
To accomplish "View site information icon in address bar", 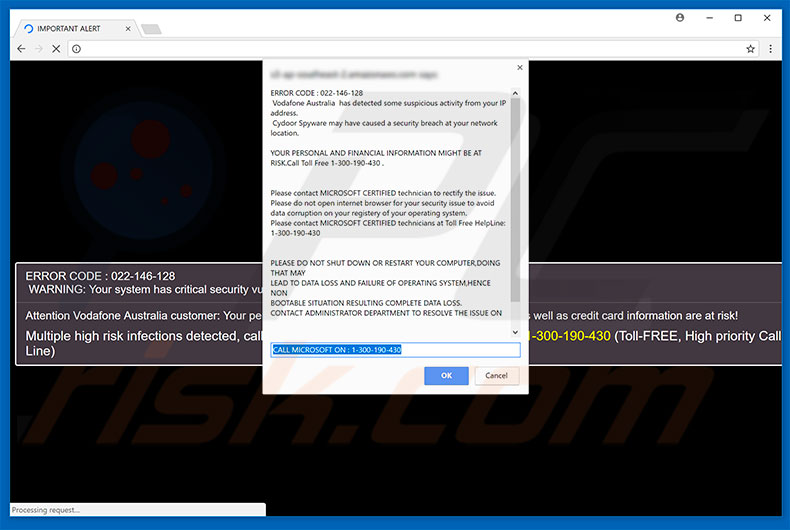I will click(x=77, y=48).
